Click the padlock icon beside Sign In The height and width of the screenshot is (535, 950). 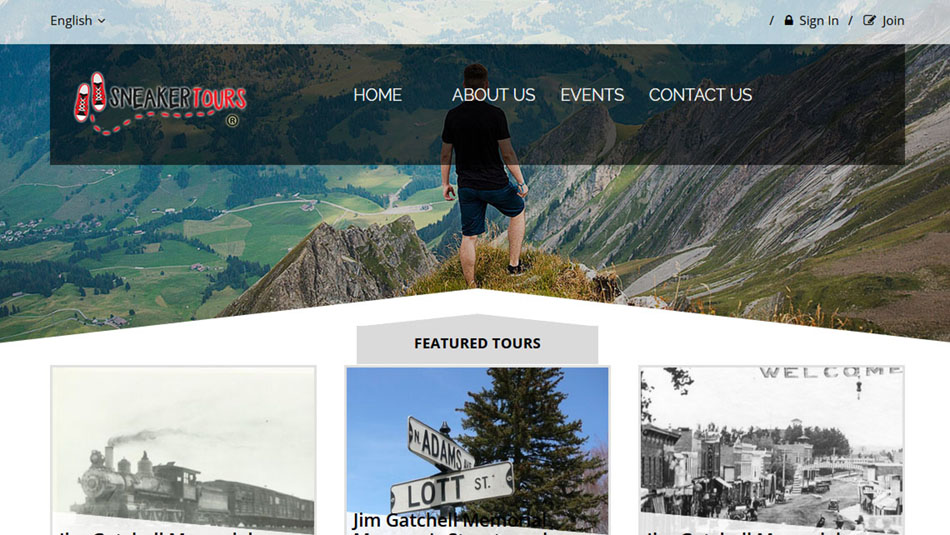click(x=788, y=20)
